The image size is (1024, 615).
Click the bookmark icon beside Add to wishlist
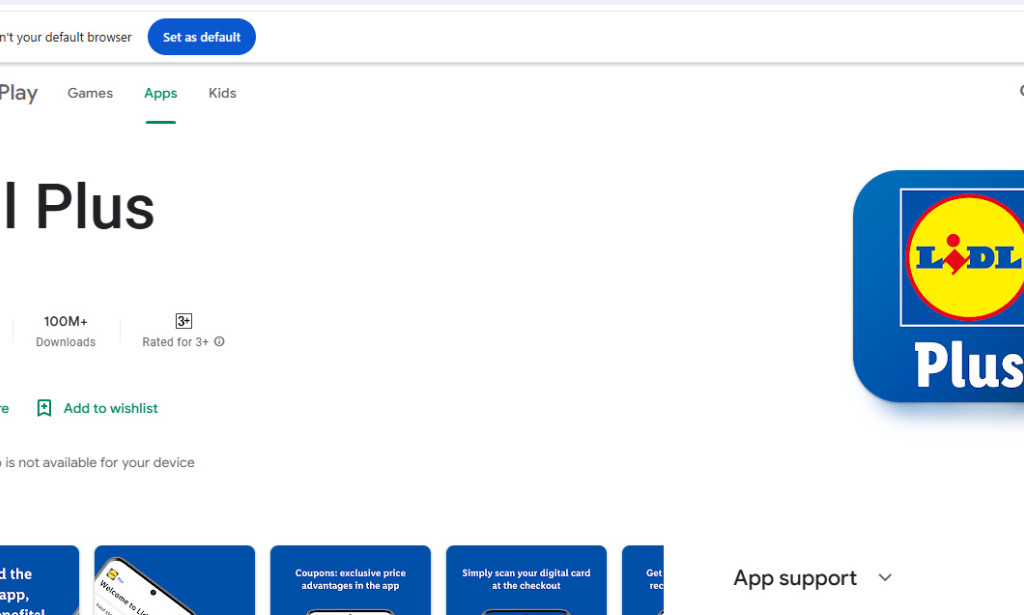click(44, 408)
